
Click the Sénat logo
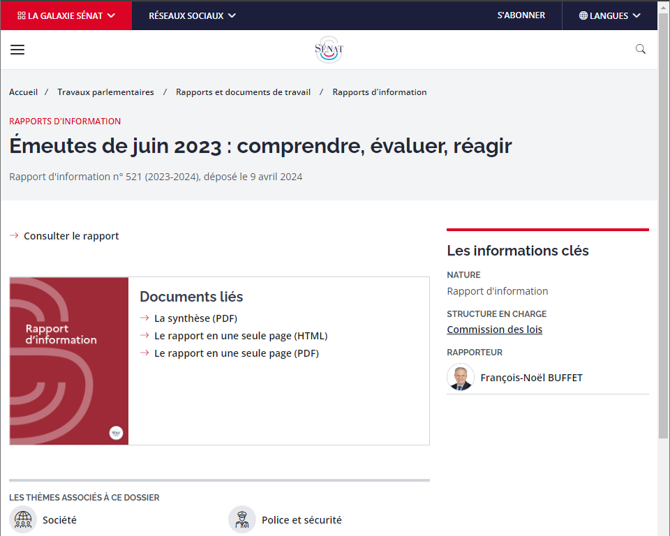click(329, 50)
